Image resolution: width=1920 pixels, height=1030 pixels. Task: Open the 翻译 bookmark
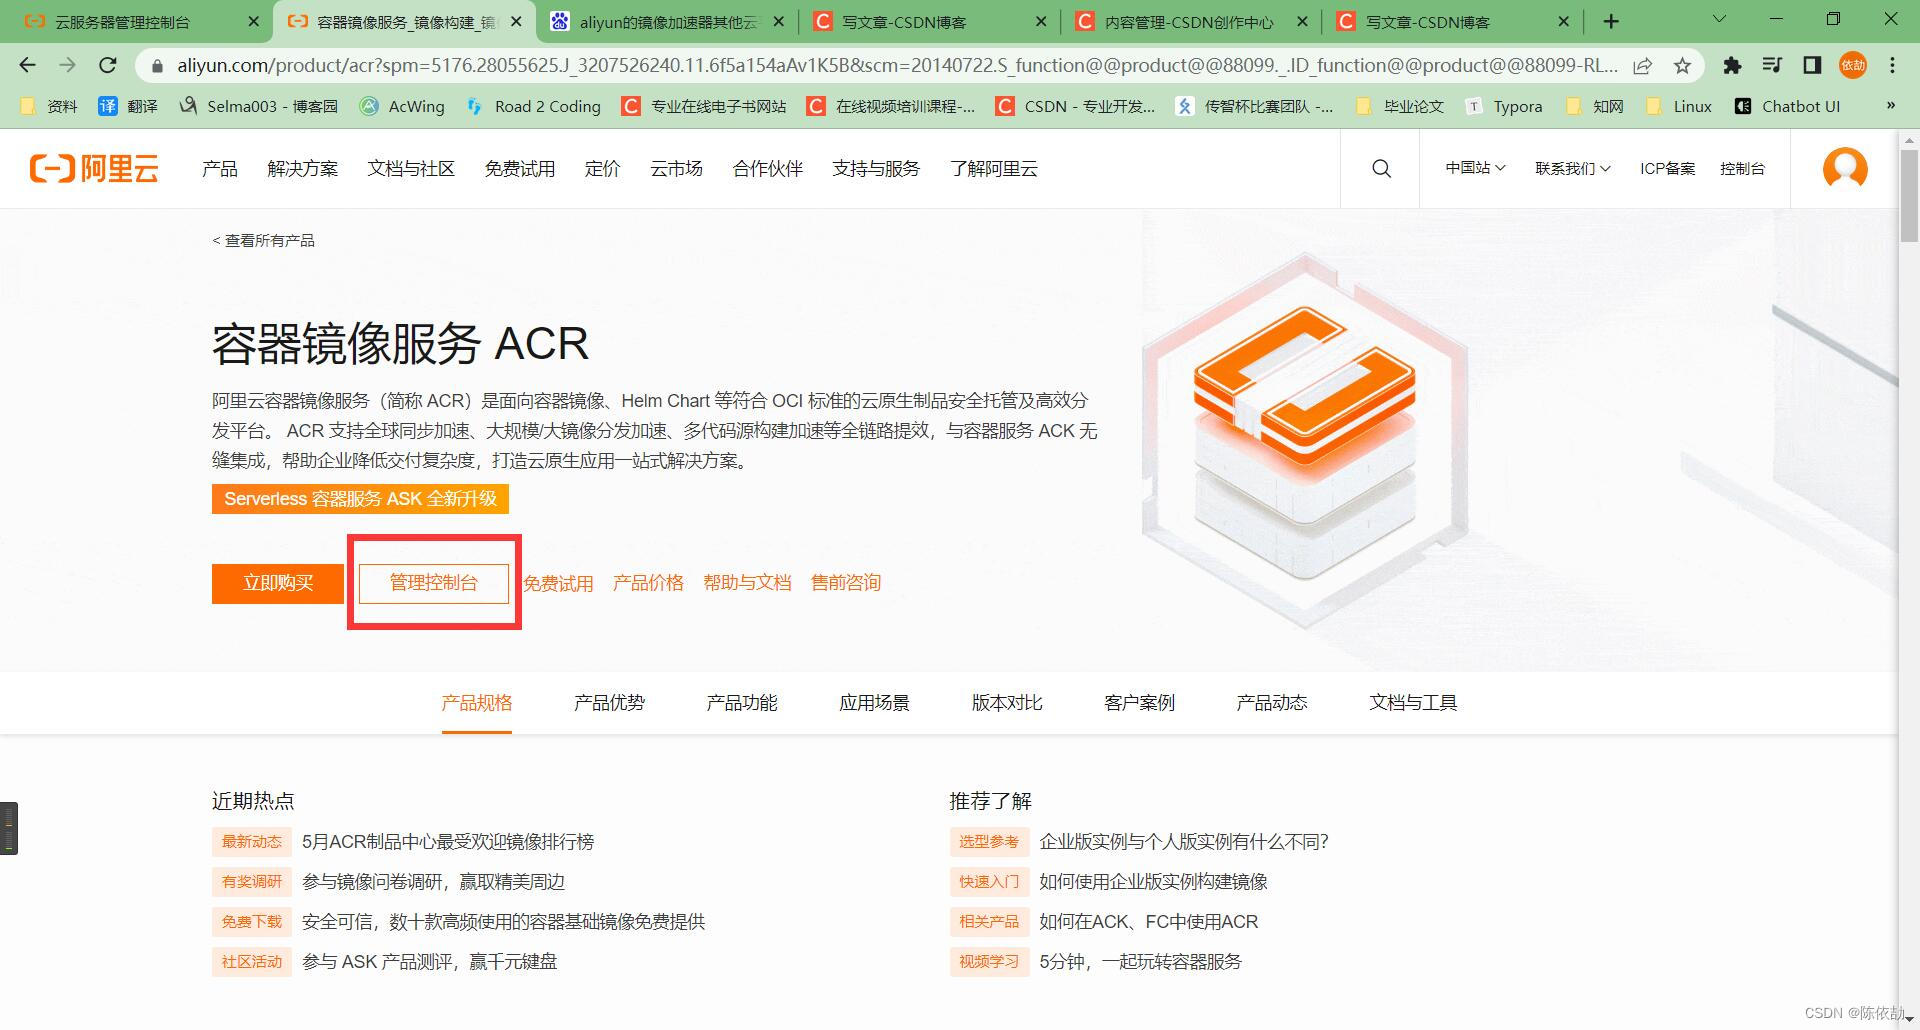(x=128, y=106)
